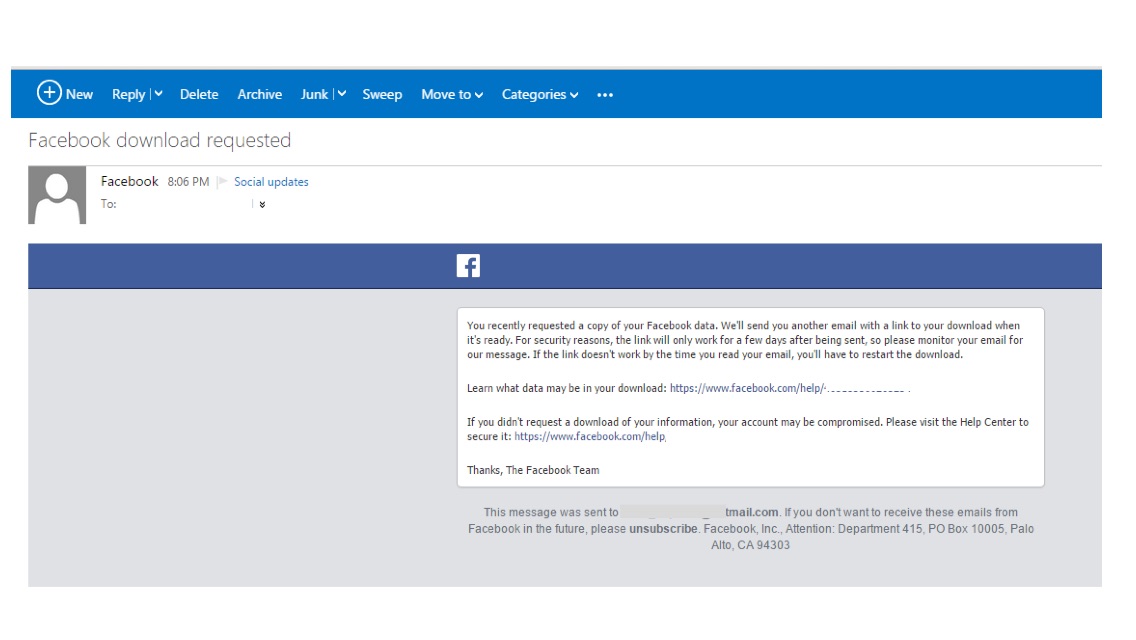1136x640 pixels.
Task: Open the facebook.com/help/ data info link
Action: point(789,388)
